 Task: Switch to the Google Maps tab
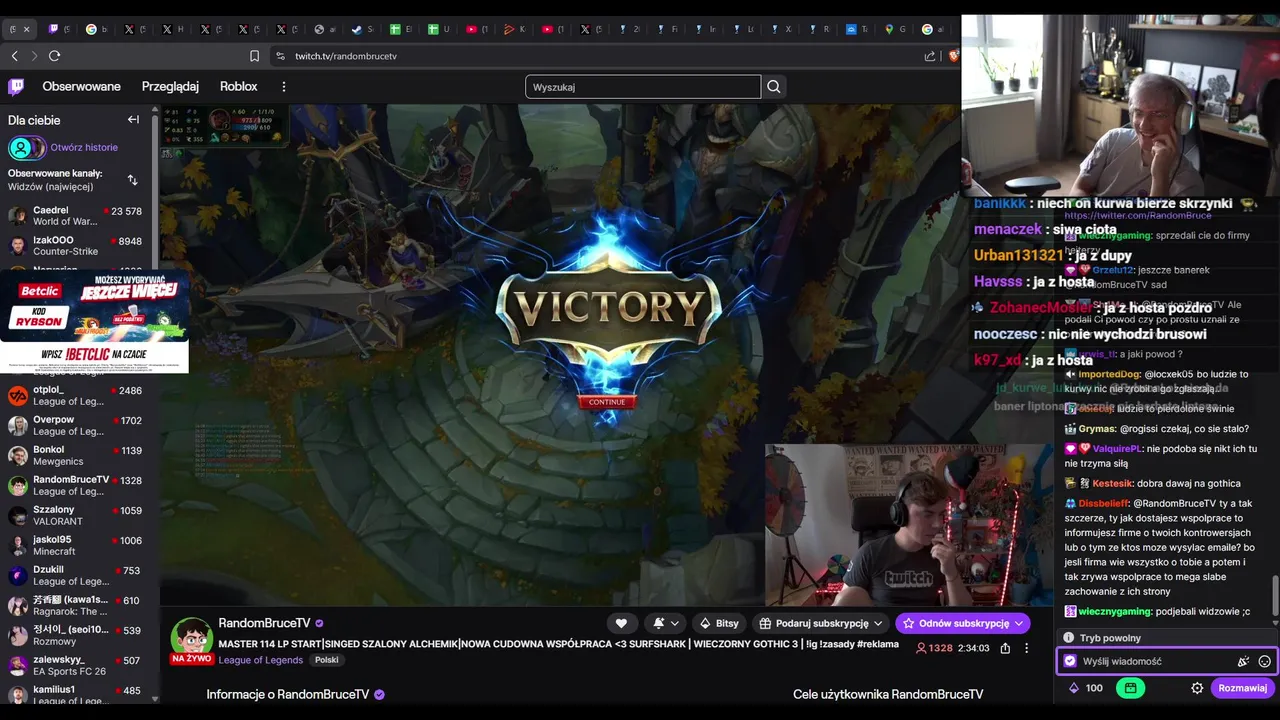point(892,29)
